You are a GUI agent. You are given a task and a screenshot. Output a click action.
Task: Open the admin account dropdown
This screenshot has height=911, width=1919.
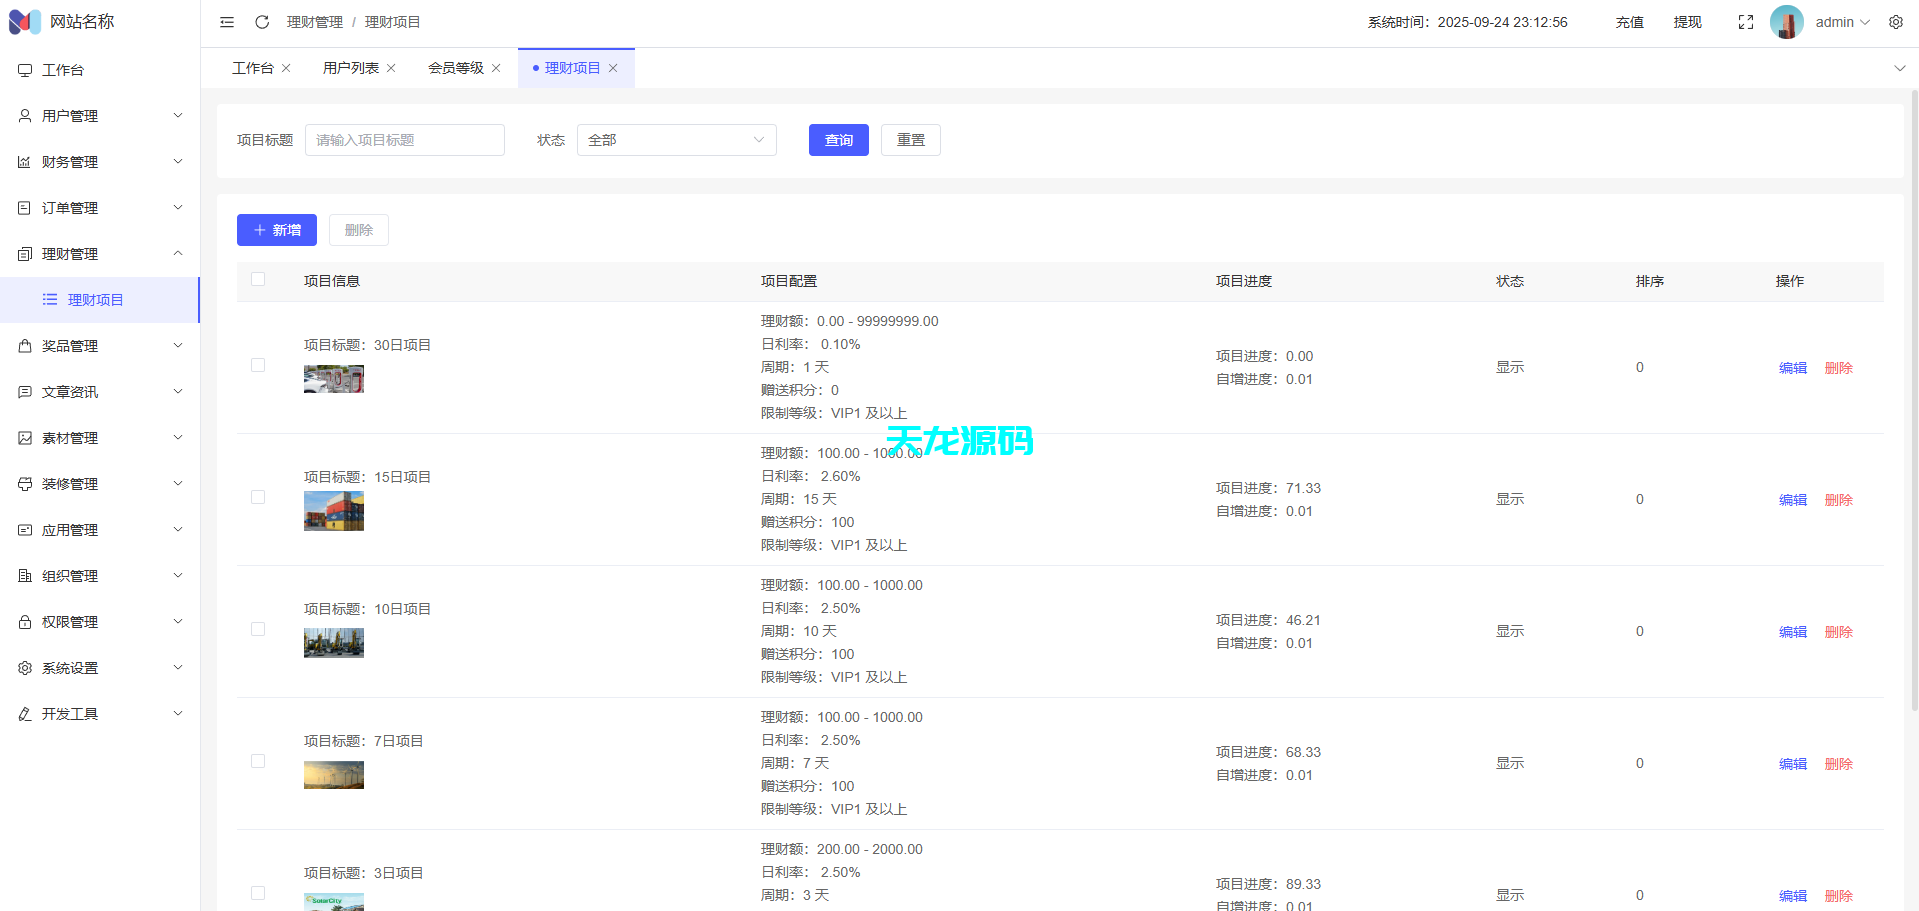(x=1837, y=21)
